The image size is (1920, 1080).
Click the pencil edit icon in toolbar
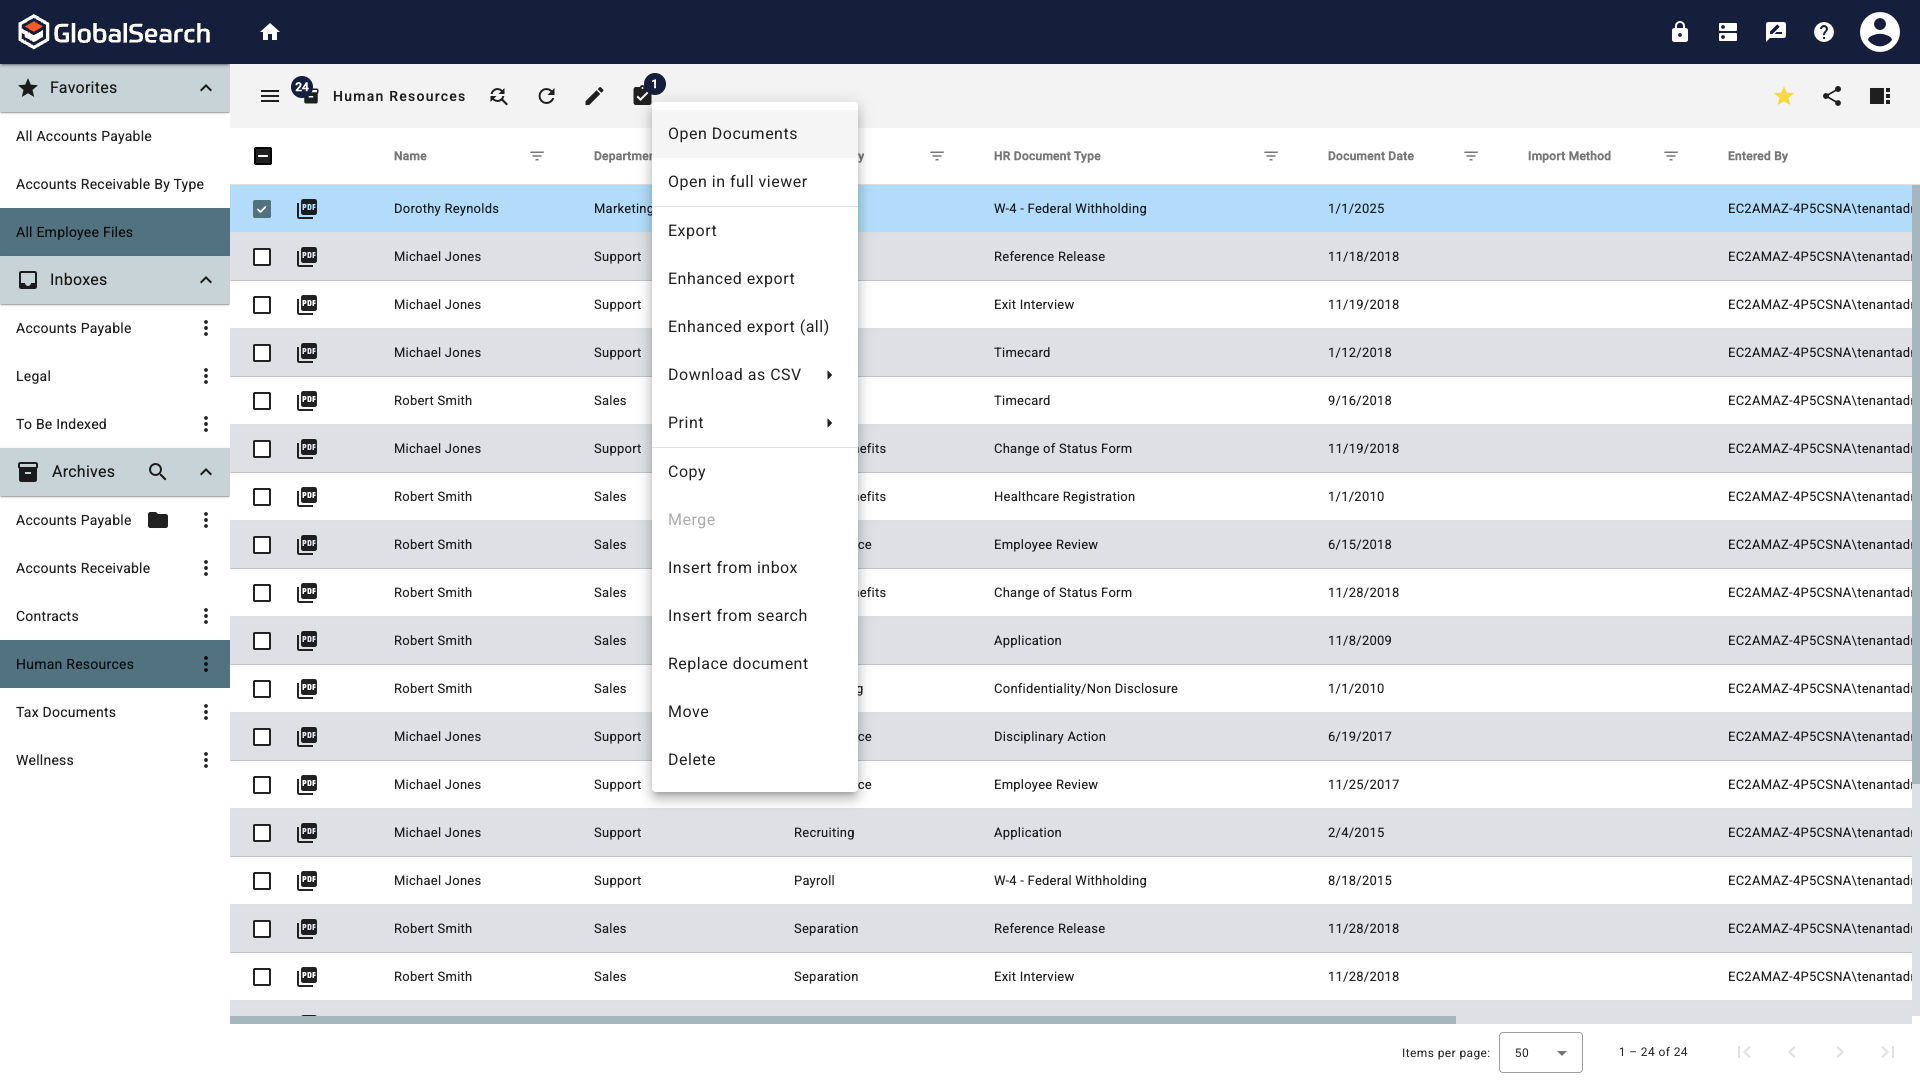594,96
